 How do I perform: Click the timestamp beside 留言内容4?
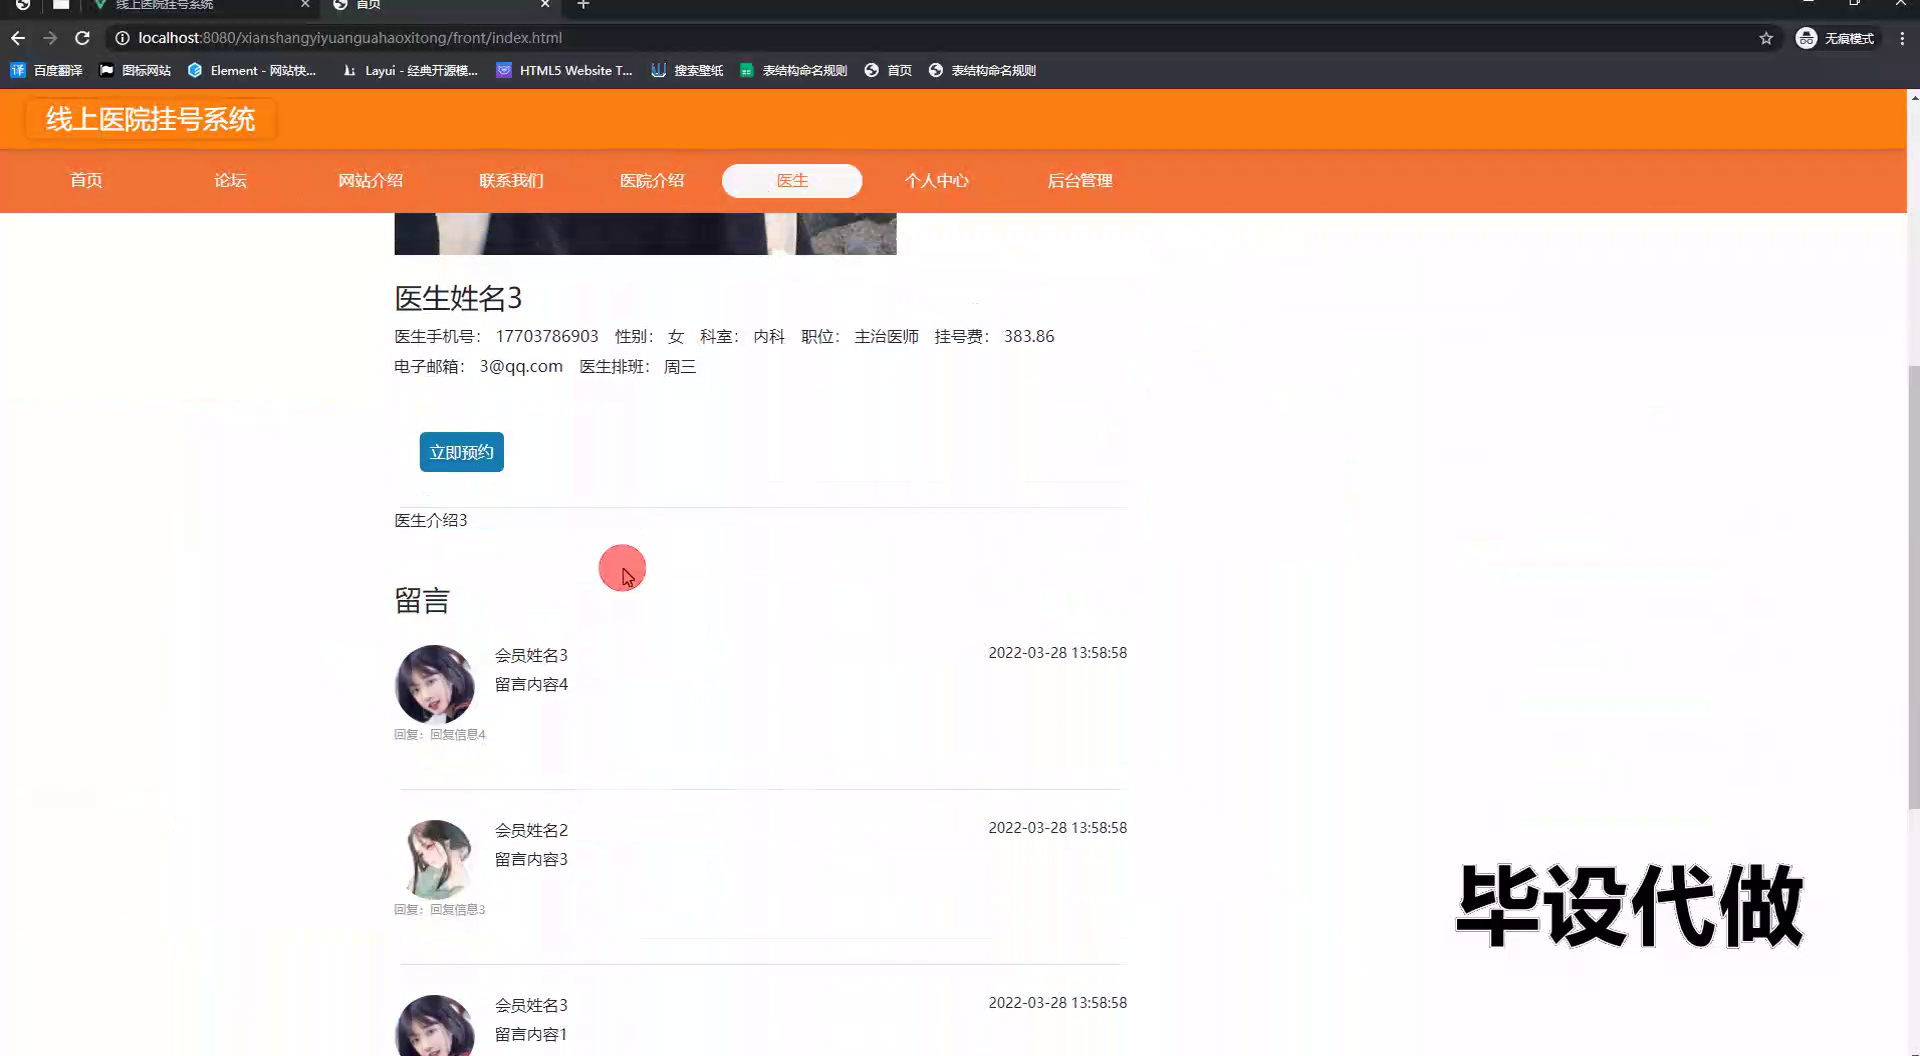pos(1058,653)
